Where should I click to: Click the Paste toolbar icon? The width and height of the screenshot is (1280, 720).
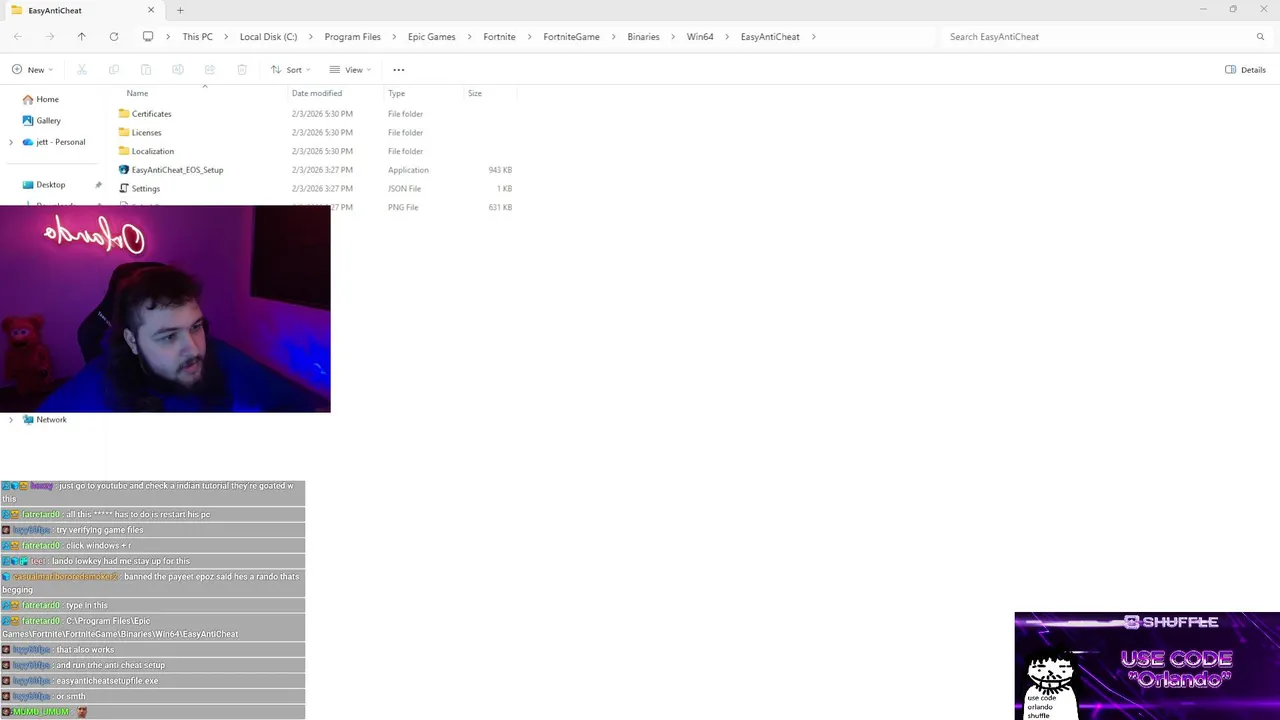pyautogui.click(x=146, y=70)
